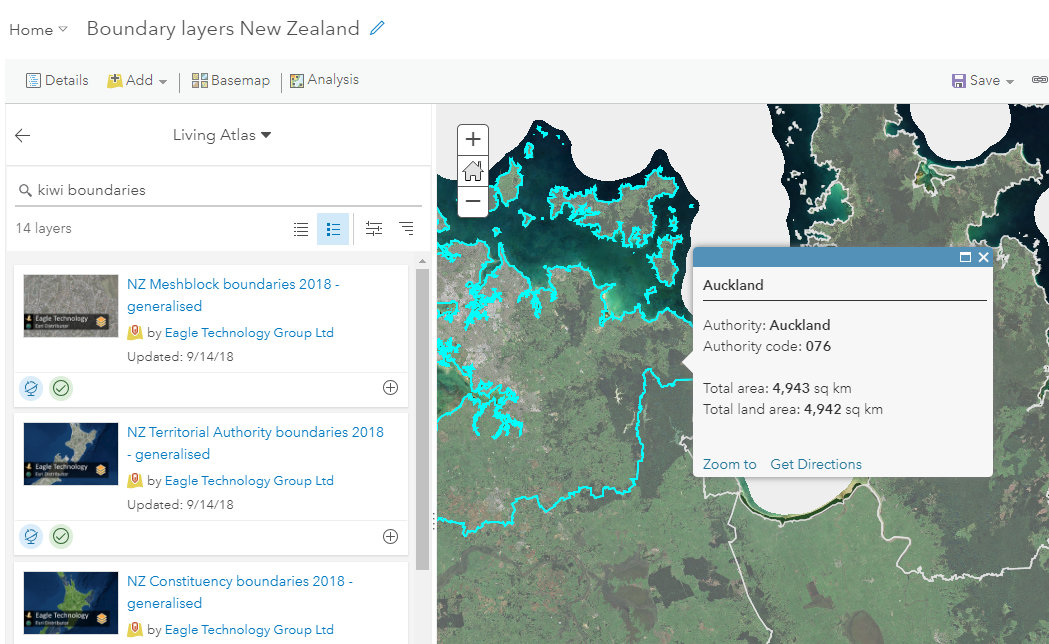1049x644 pixels.
Task: Click the NZ Meshblock boundaries thumbnail
Action: tap(71, 306)
